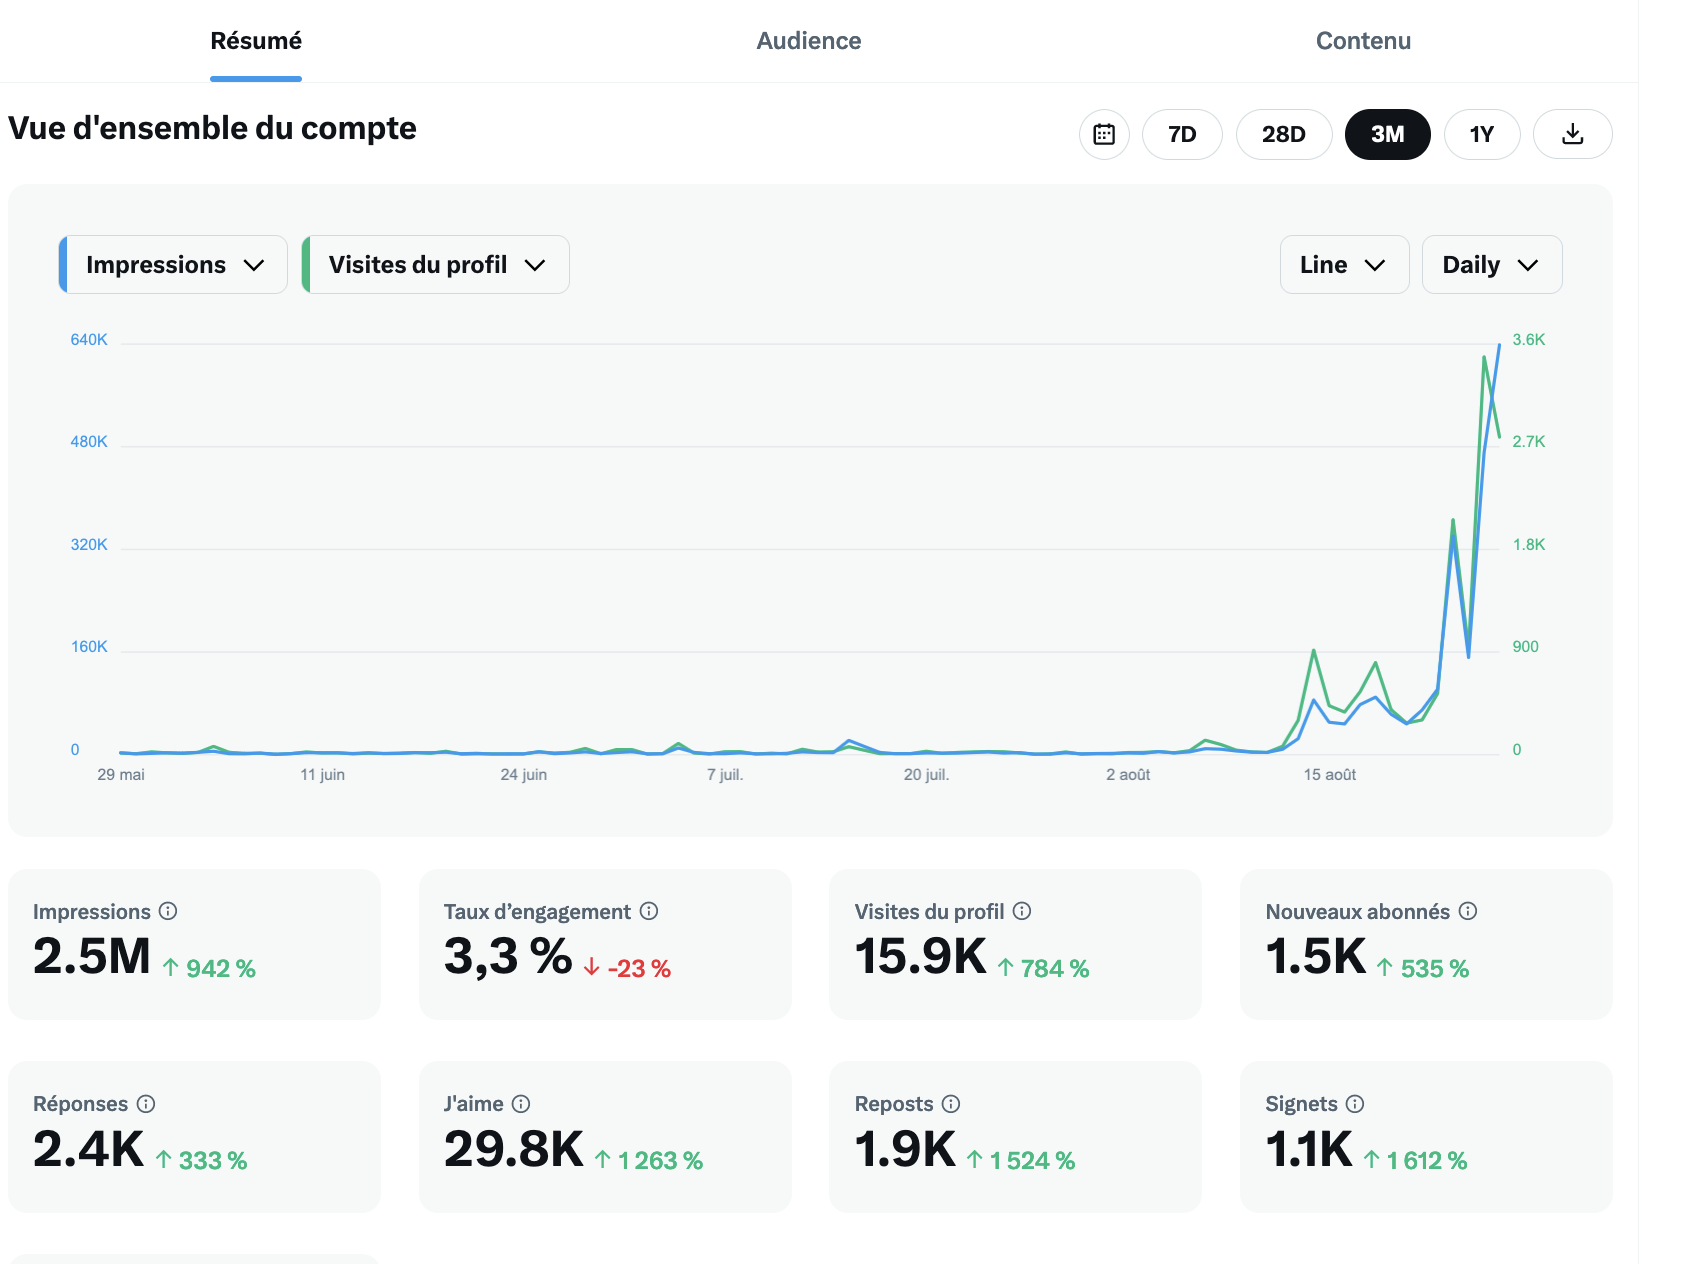Image resolution: width=1696 pixels, height=1264 pixels.
Task: Switch time range to 28D
Action: coord(1283,134)
